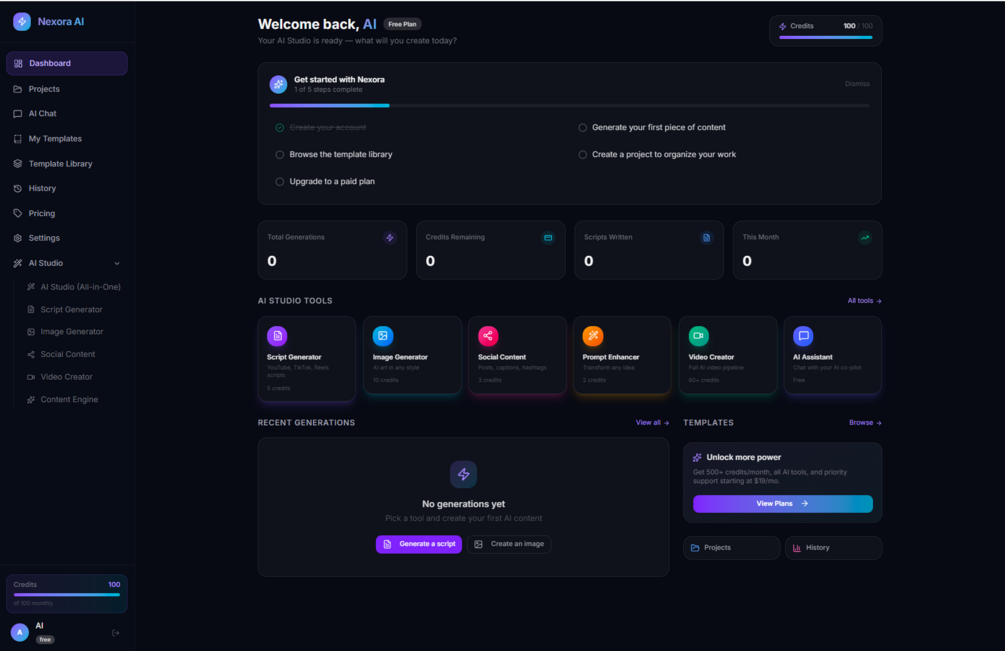
Task: Click the Credits Remaining card icon
Action: click(548, 238)
